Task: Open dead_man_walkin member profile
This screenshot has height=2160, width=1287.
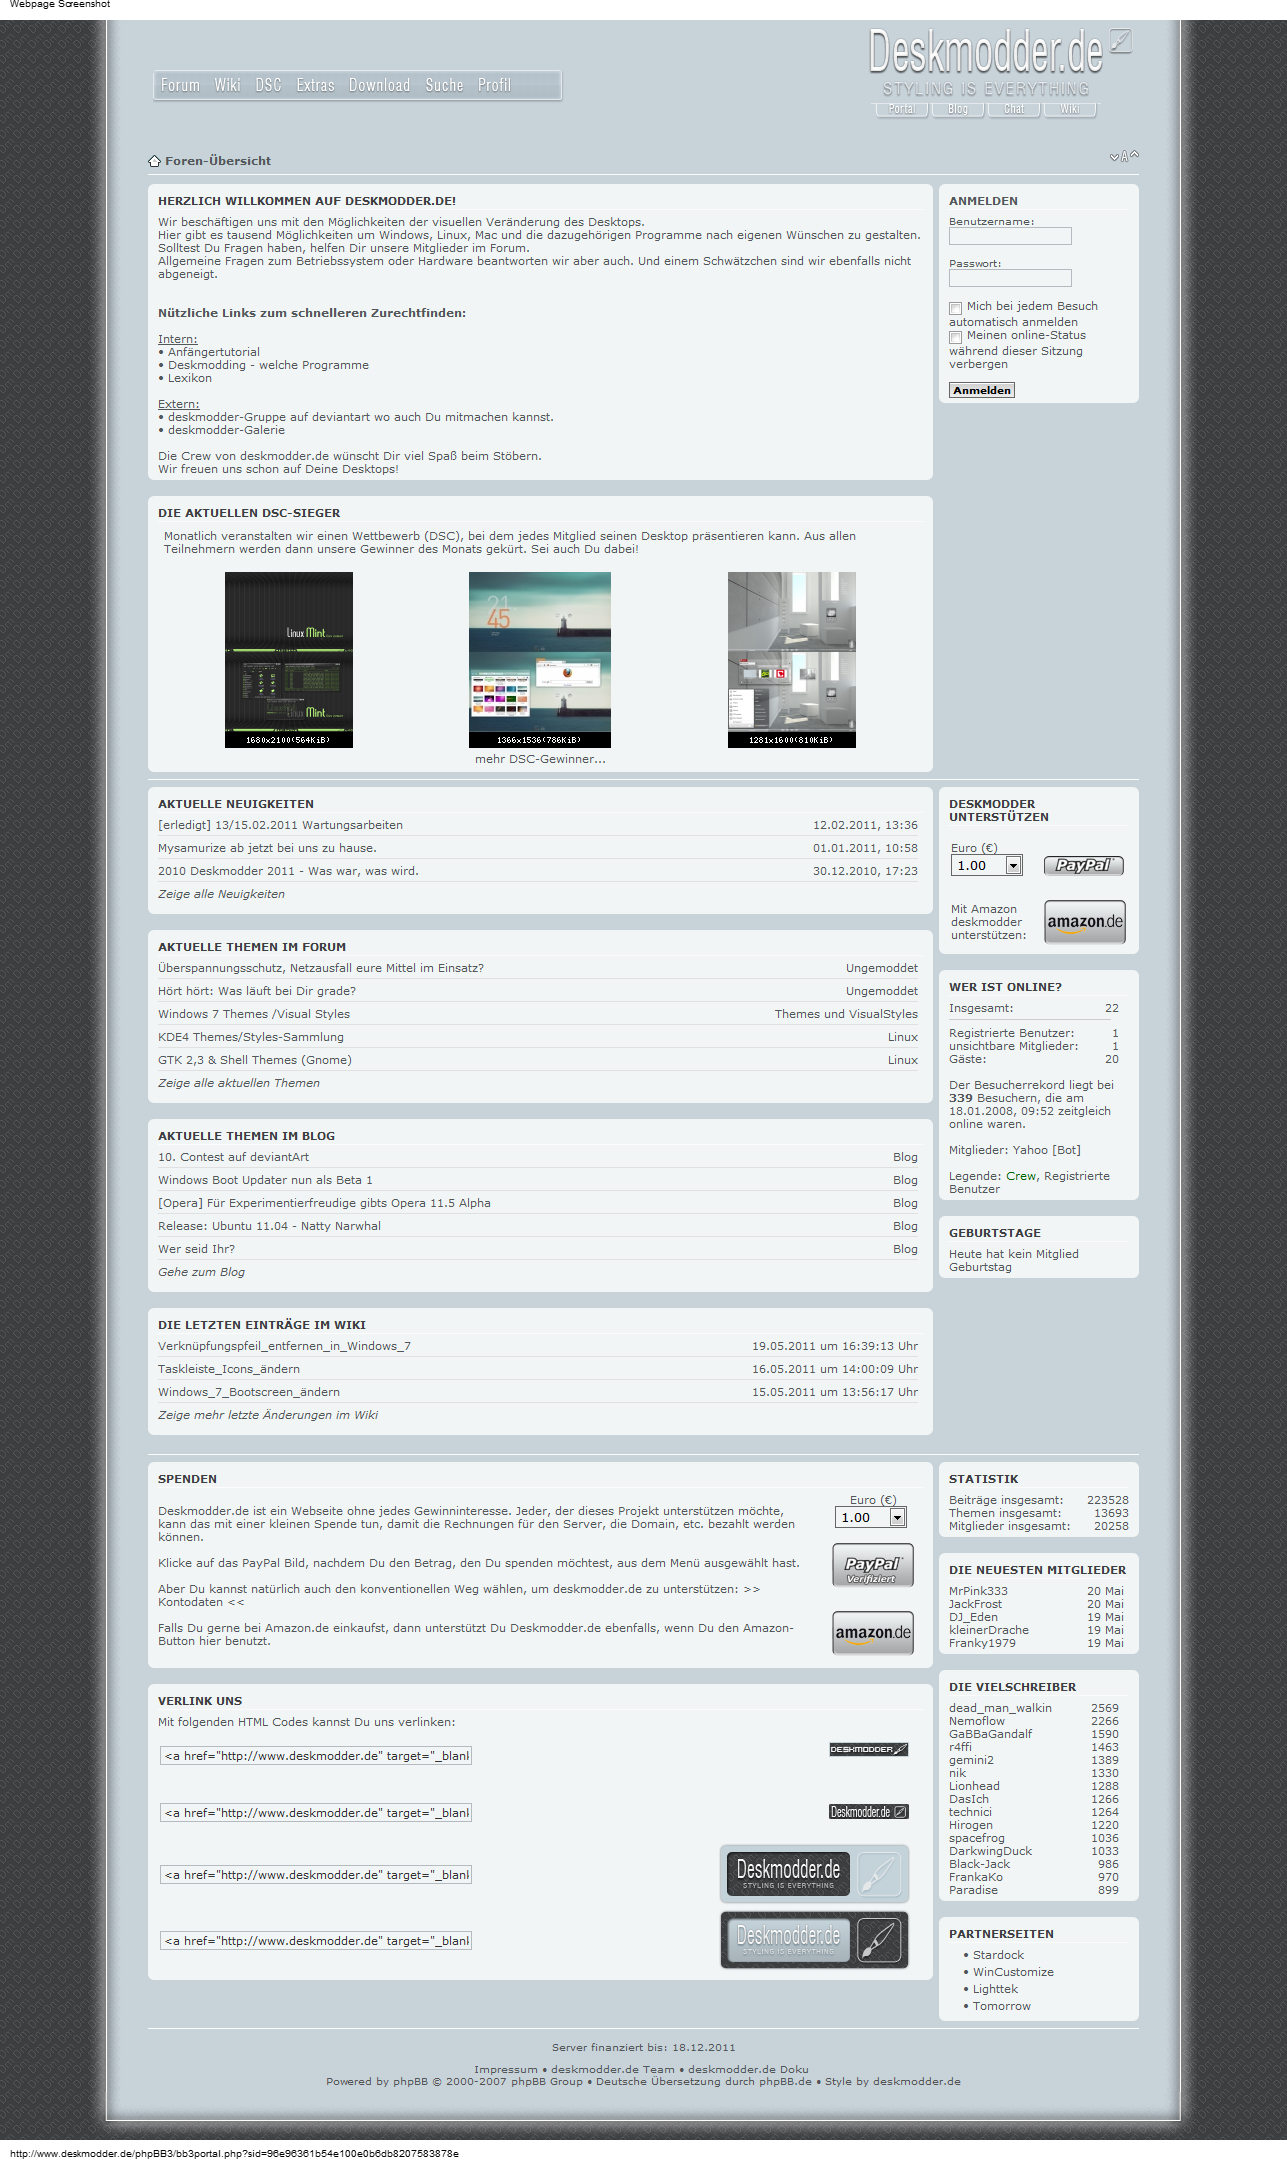Action: click(1000, 1708)
